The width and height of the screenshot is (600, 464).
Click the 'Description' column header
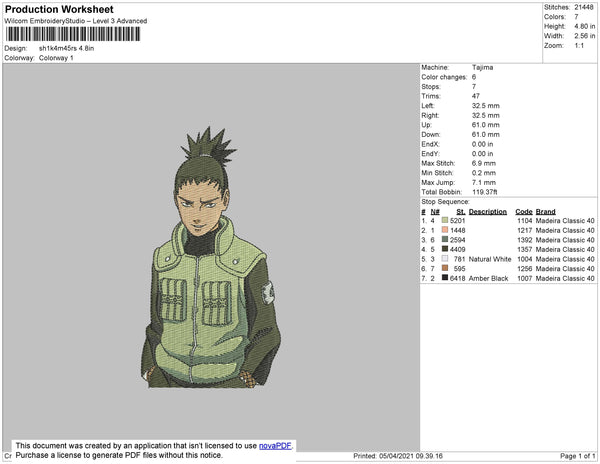(x=488, y=212)
